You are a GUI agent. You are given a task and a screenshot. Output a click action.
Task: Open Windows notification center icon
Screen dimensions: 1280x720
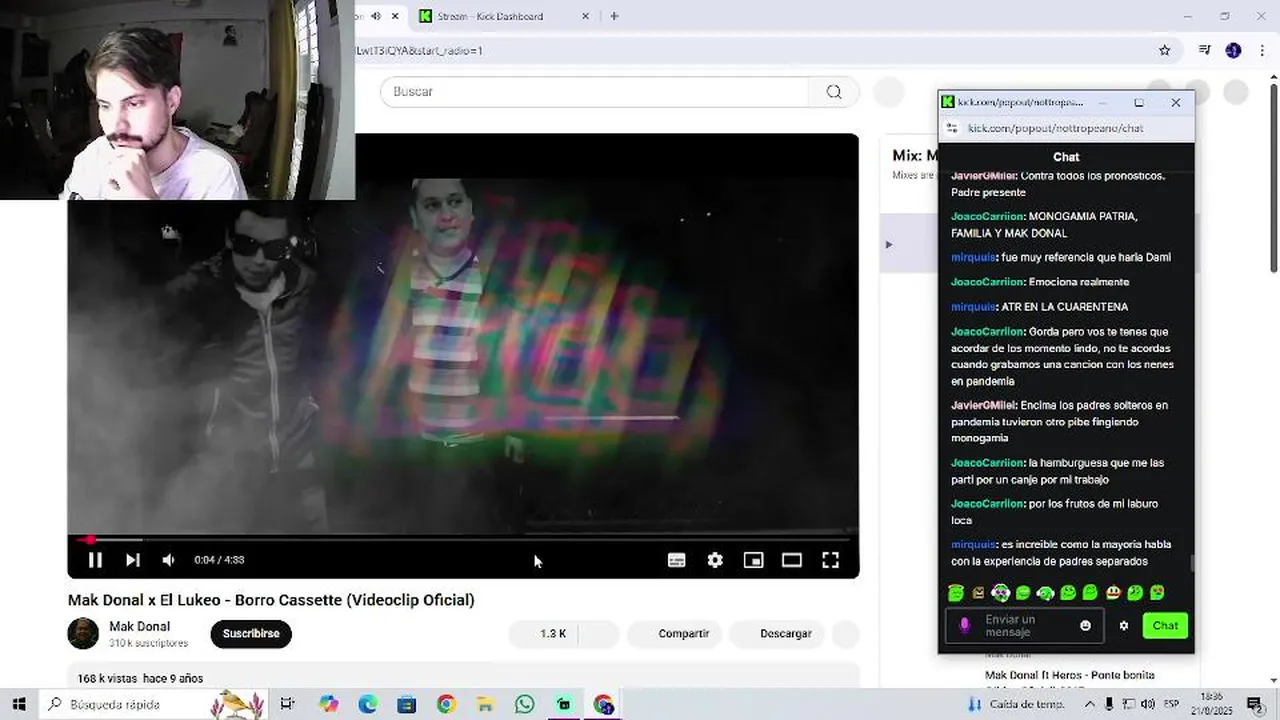[x=1255, y=704]
